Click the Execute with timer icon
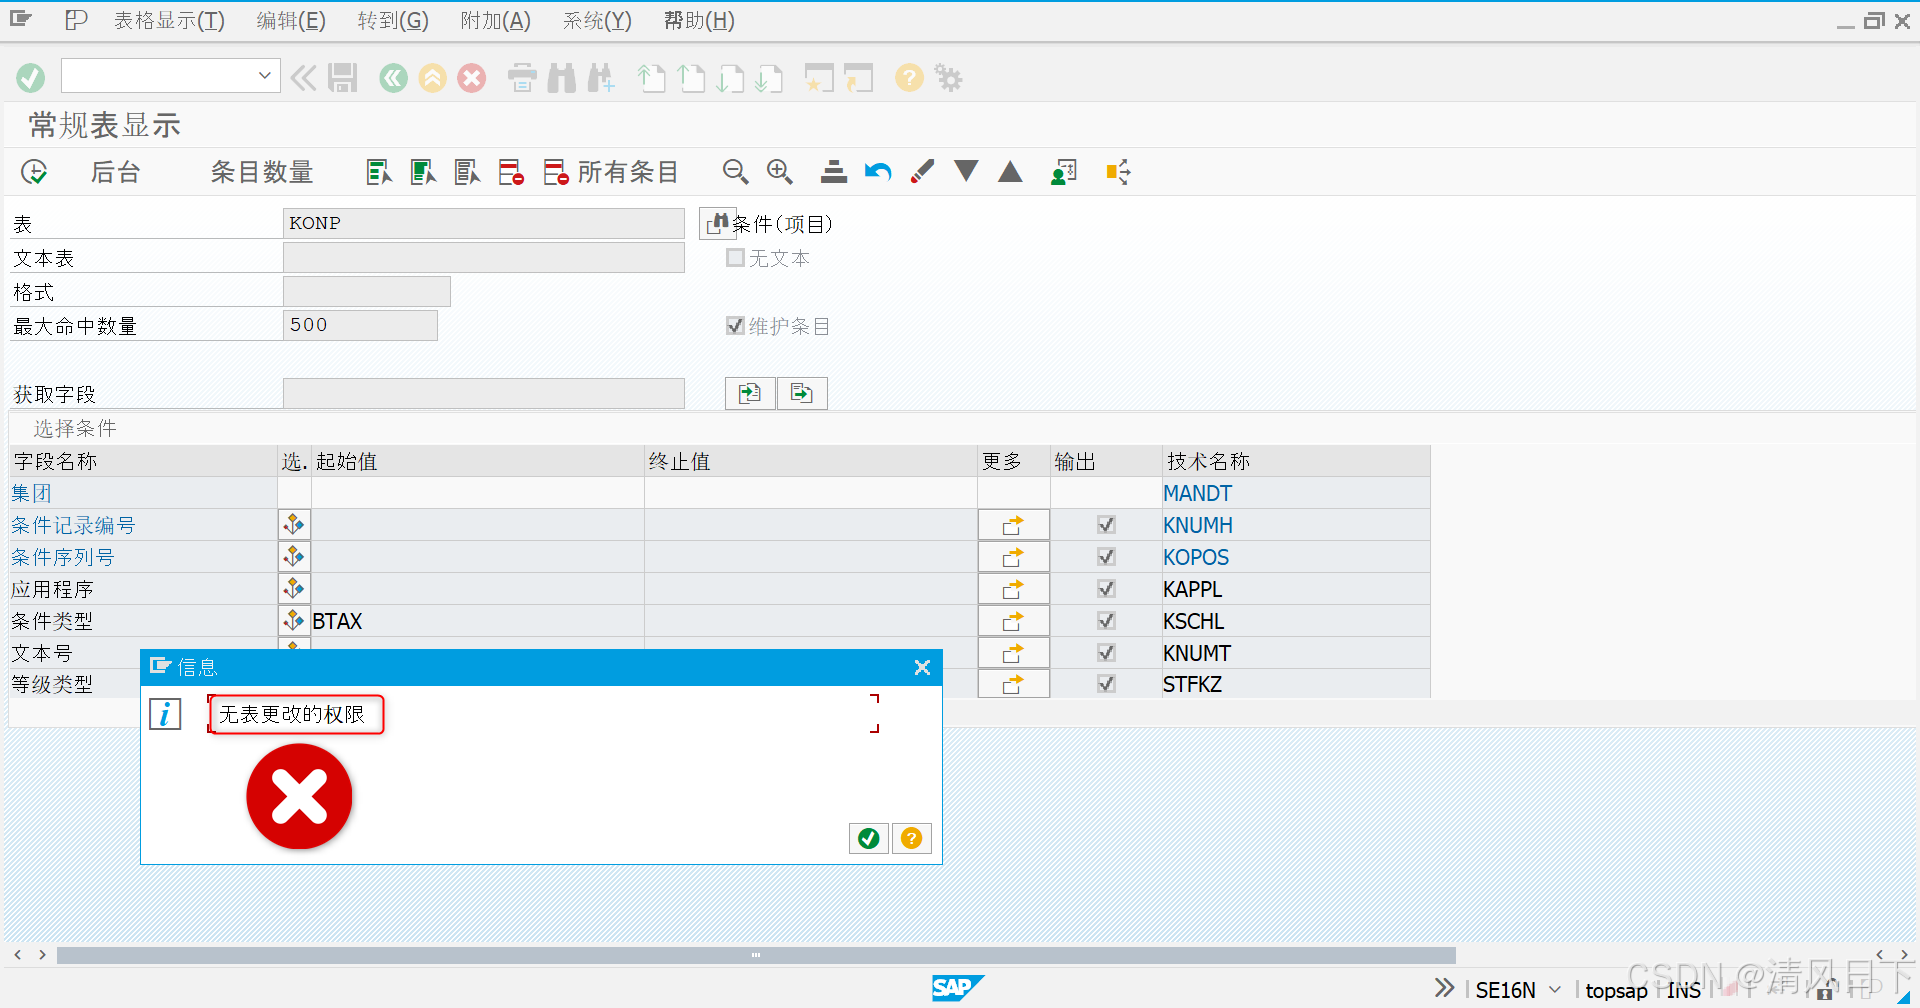The width and height of the screenshot is (1920, 1008). [33, 171]
